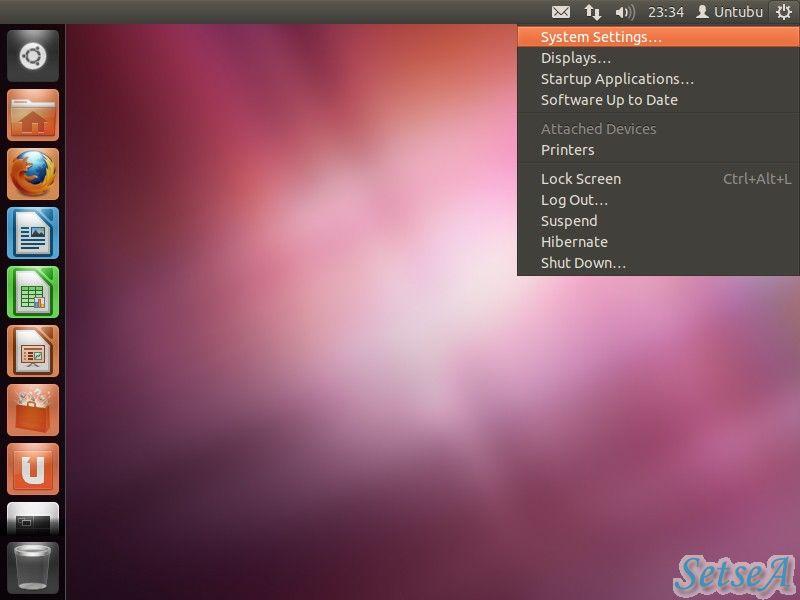Viewport: 800px width, 600px height.
Task: Choose Lock Screen from the menu
Action: click(x=658, y=179)
